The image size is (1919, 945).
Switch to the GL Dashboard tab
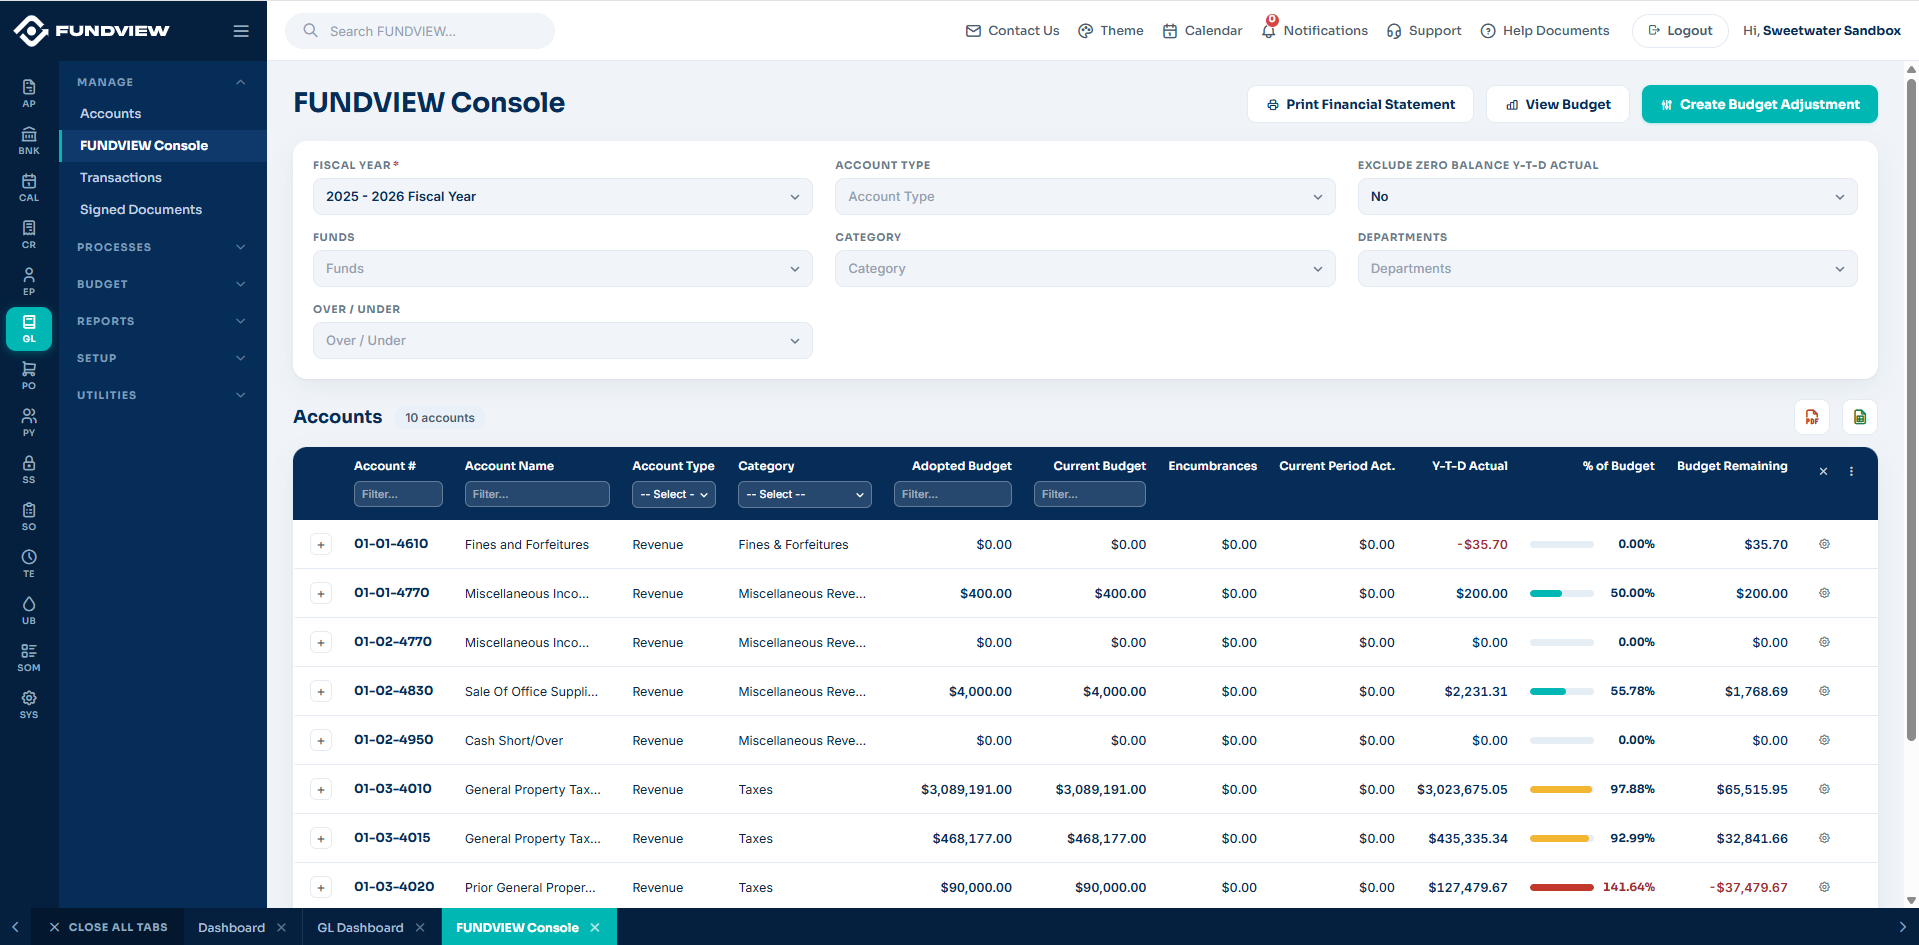pos(360,927)
